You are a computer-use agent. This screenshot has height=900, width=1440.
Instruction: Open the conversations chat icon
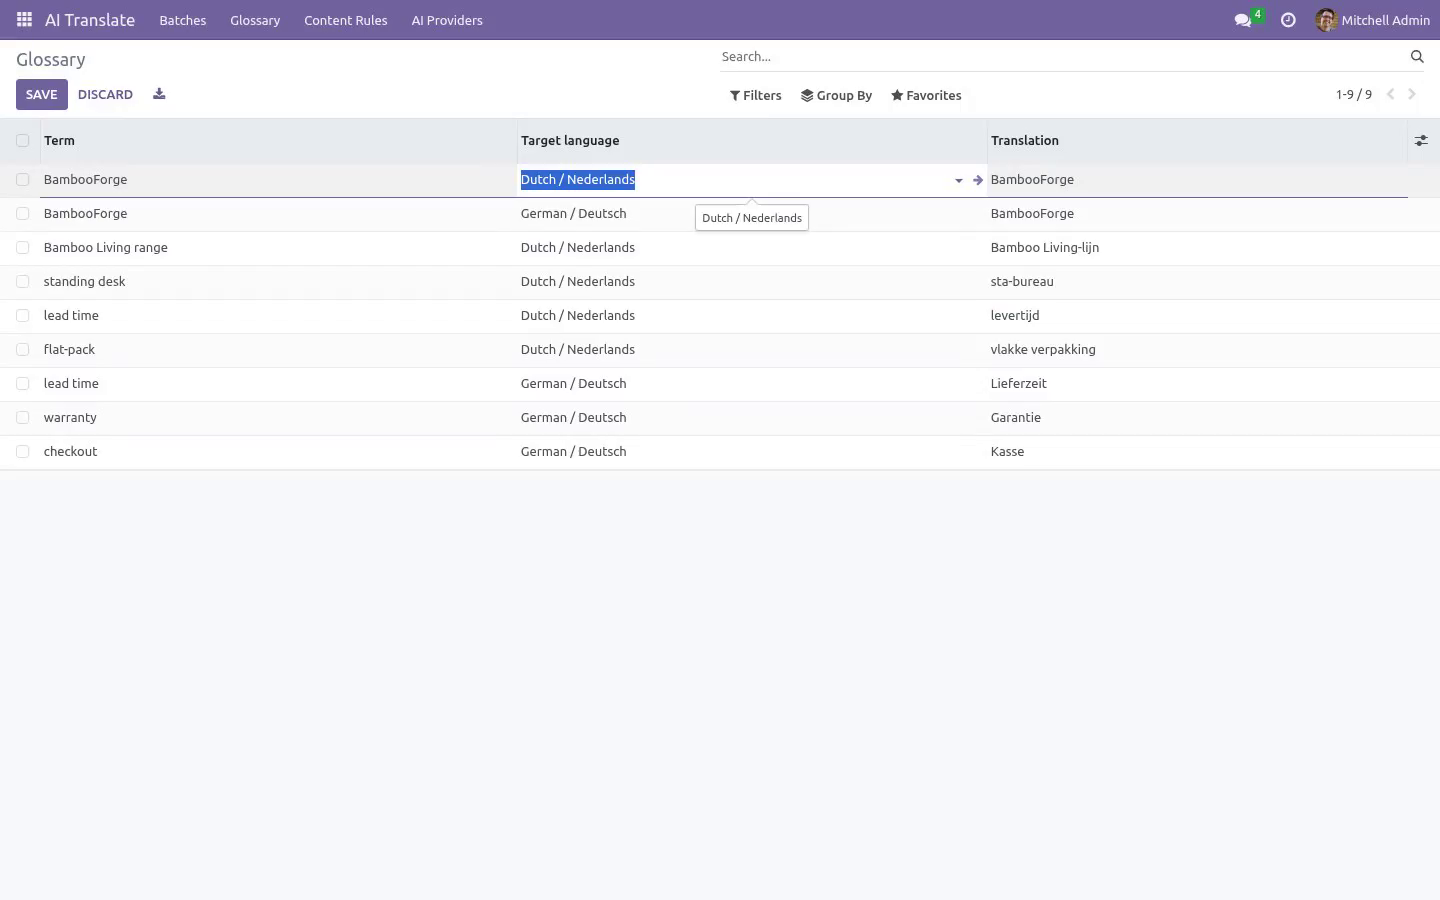(1243, 20)
